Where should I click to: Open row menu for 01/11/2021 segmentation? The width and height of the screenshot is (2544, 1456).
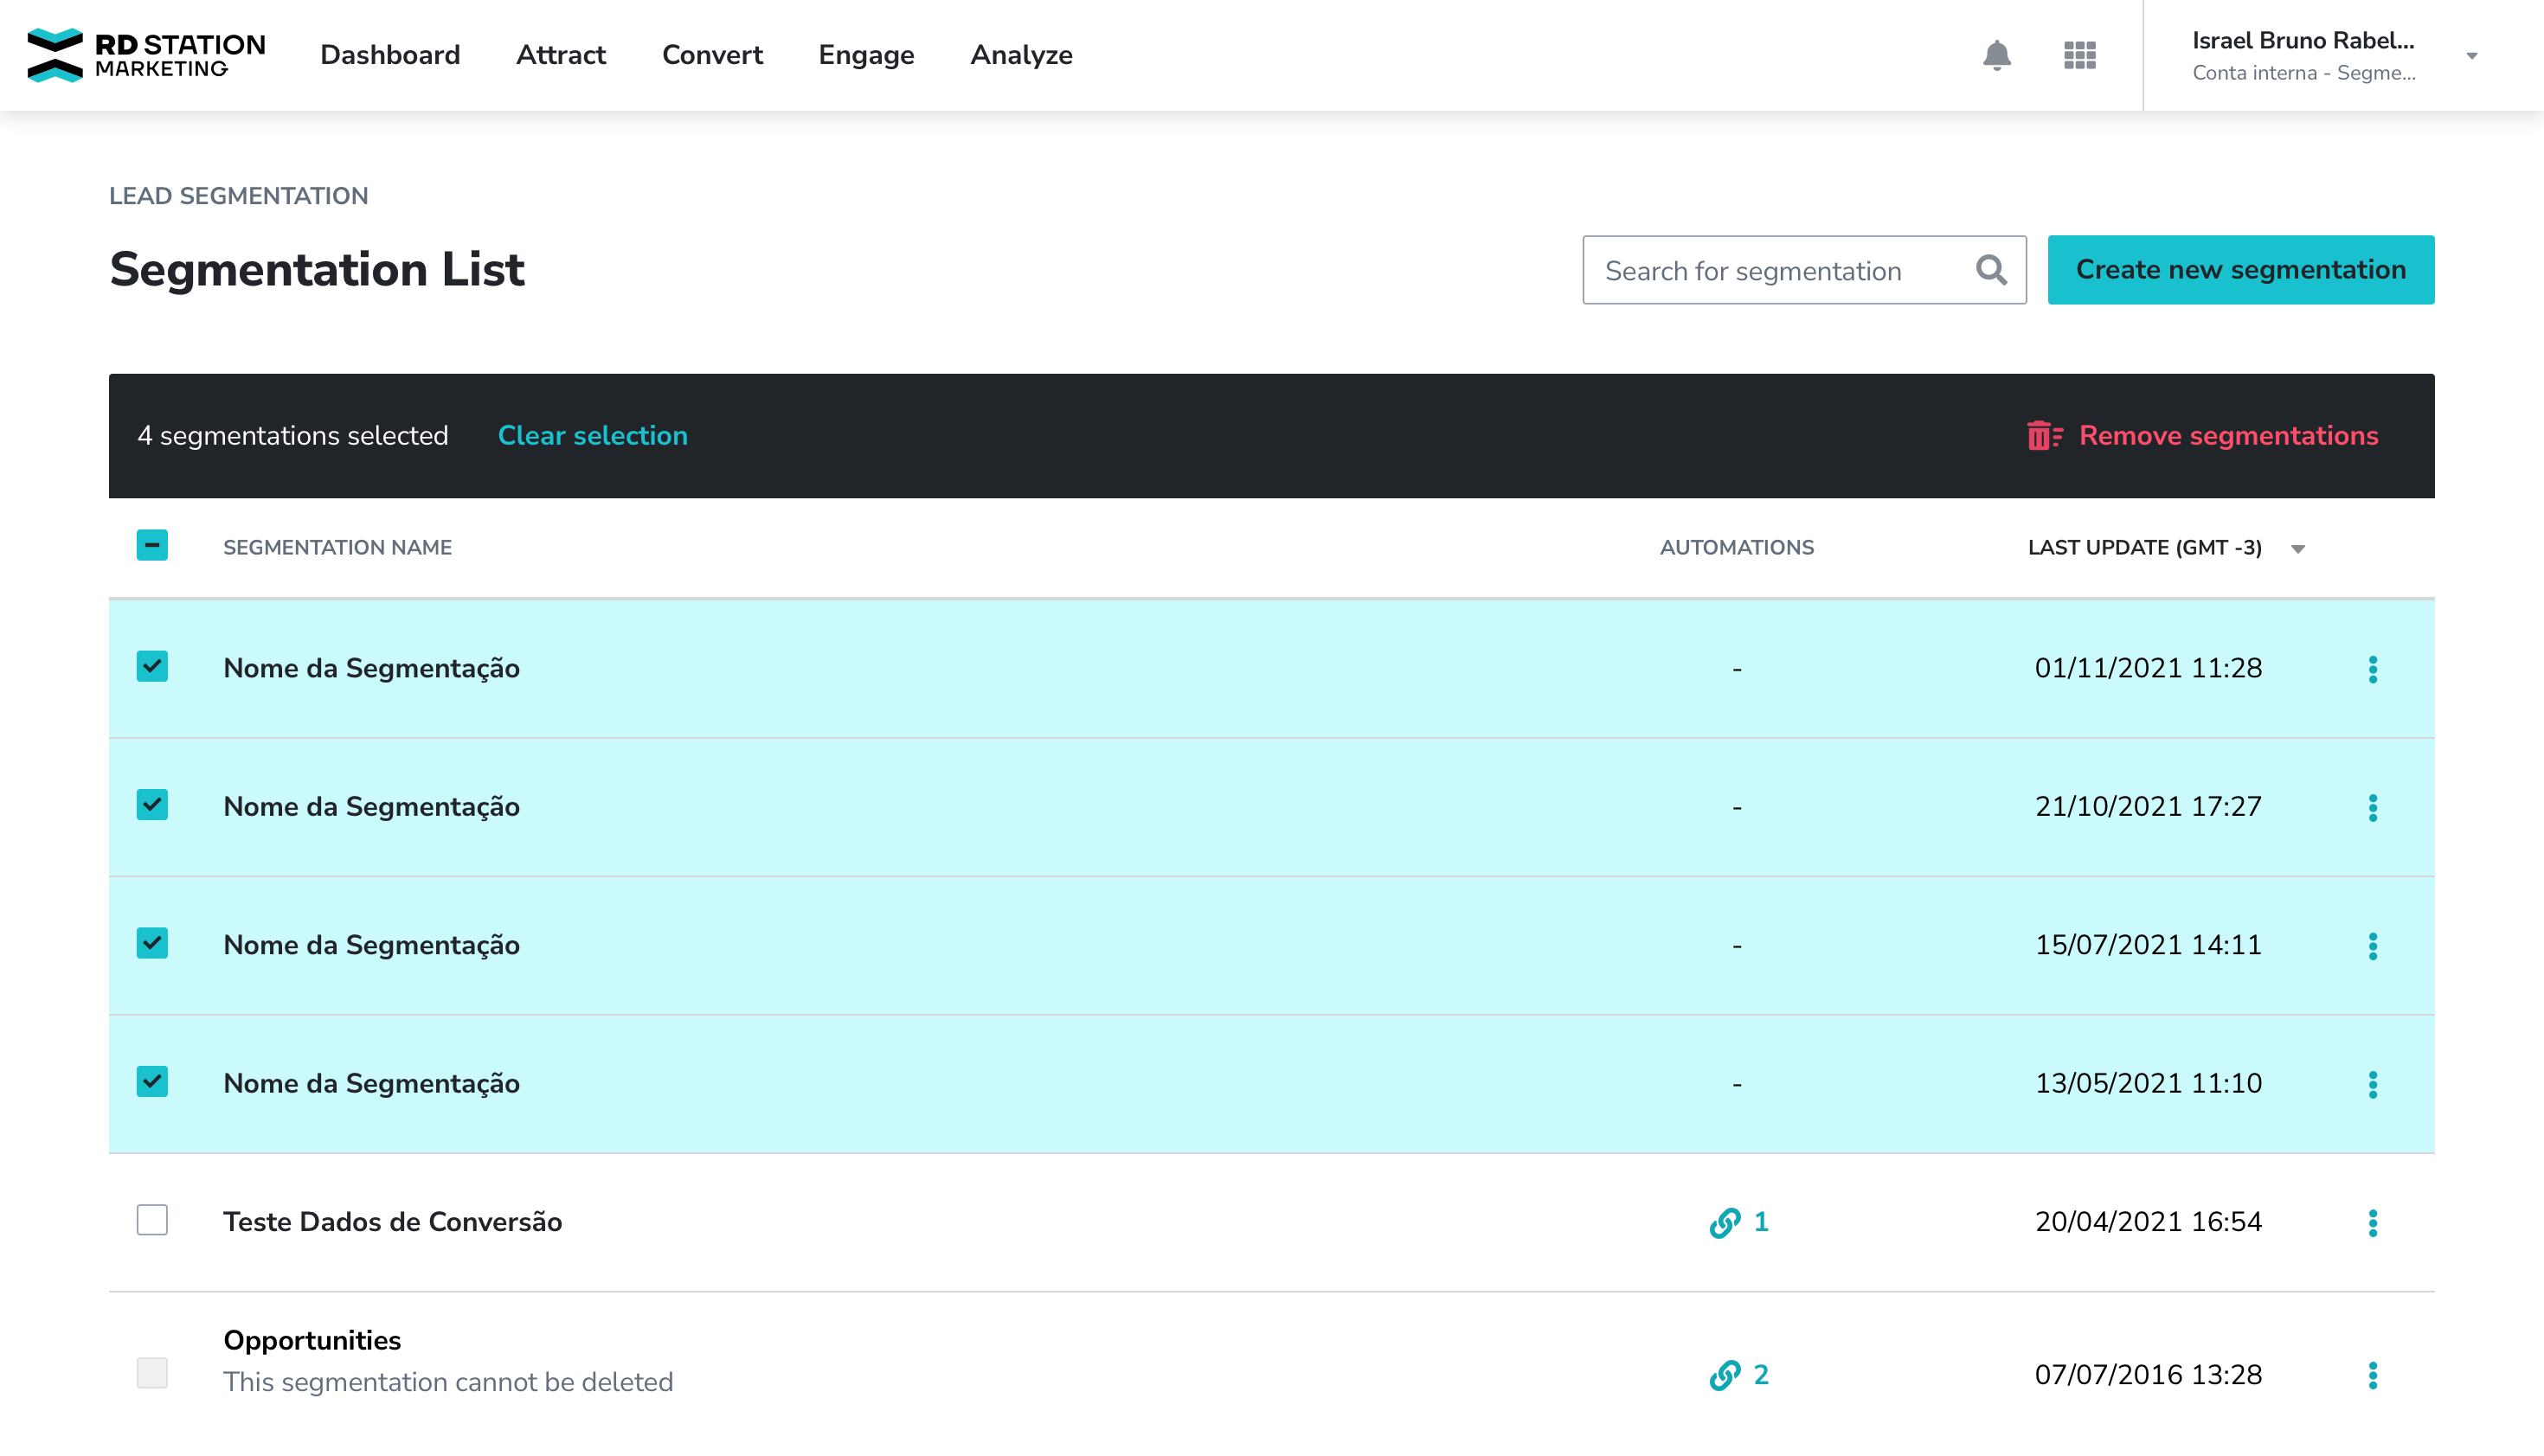click(x=2372, y=669)
